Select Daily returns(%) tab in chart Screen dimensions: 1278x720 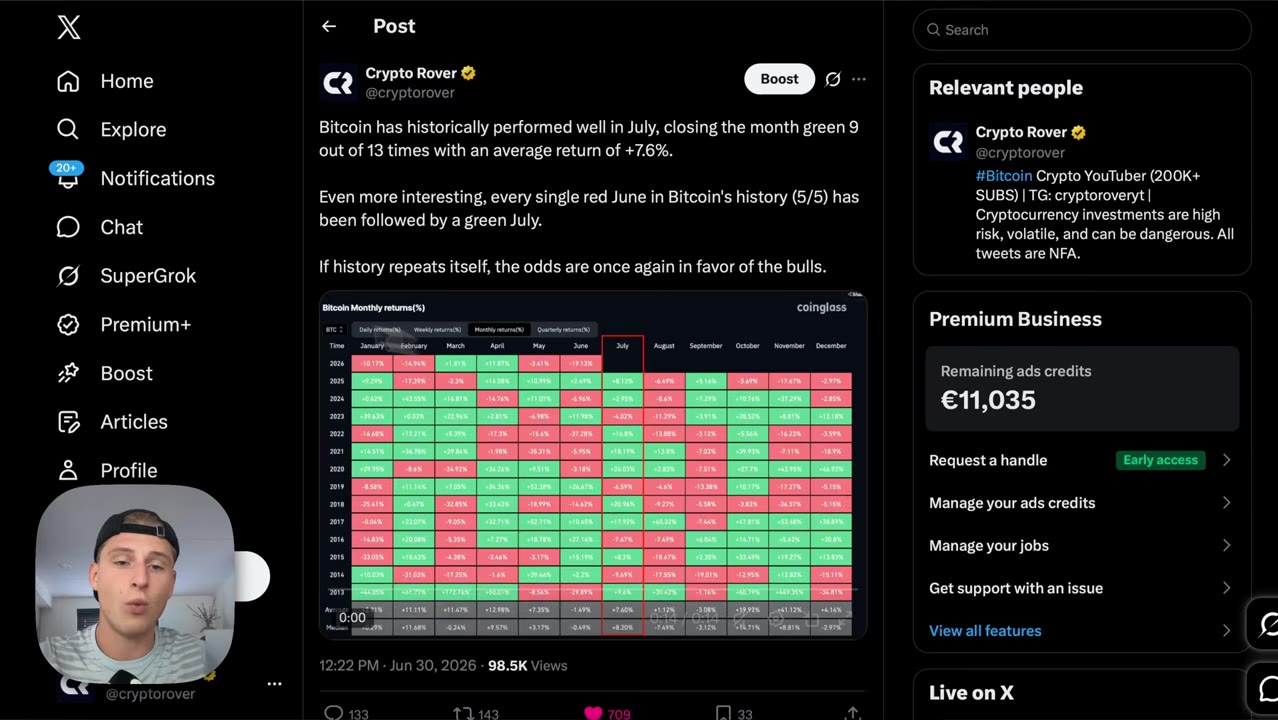click(x=380, y=329)
